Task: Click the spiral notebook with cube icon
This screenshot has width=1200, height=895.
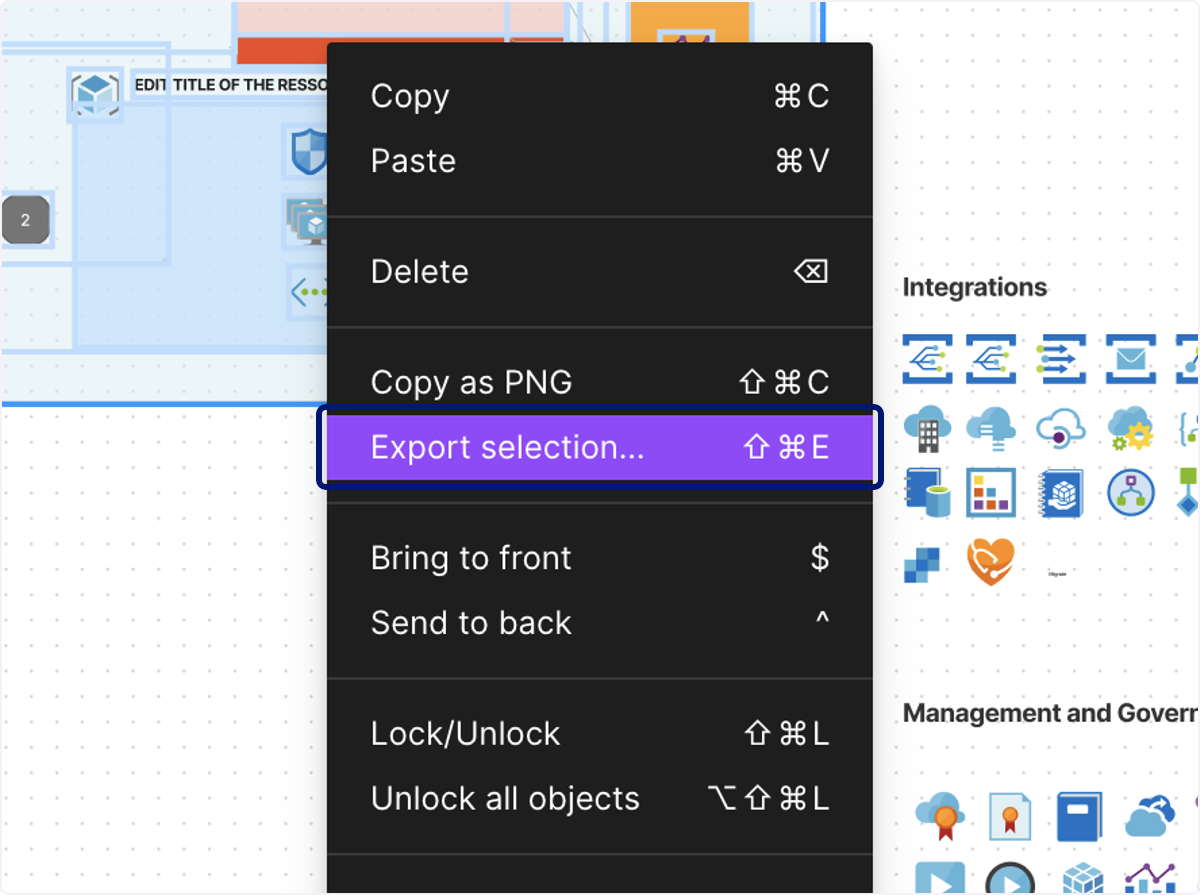Action: point(1062,493)
